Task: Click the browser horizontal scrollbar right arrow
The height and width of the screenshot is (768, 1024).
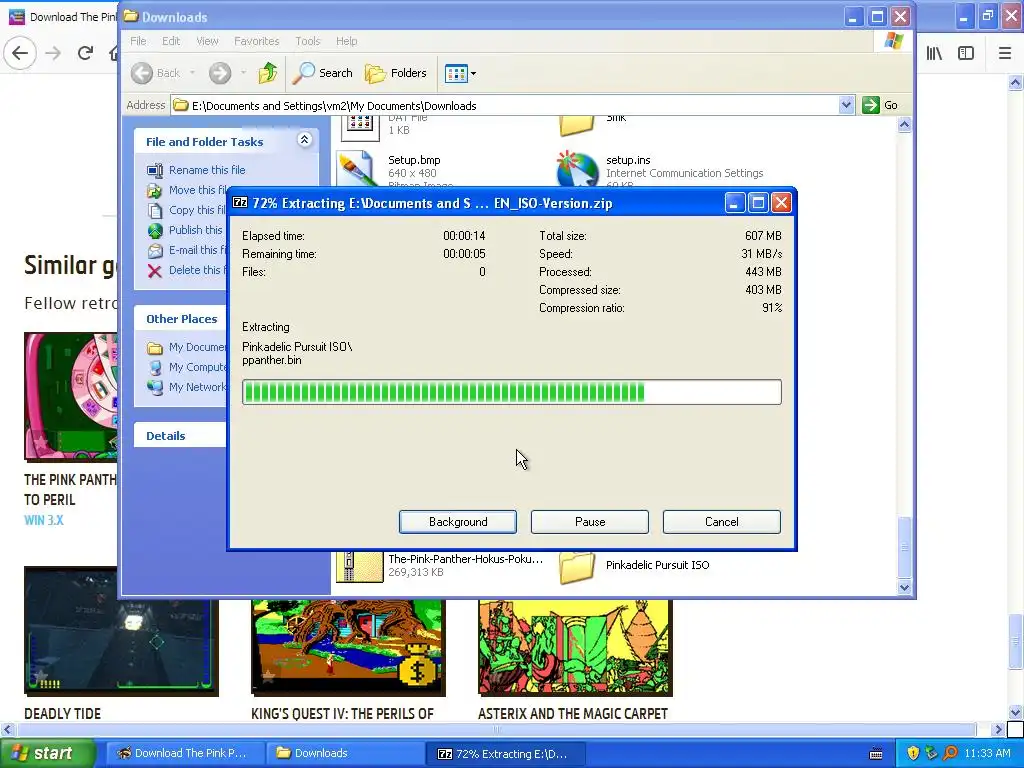Action: click(997, 729)
